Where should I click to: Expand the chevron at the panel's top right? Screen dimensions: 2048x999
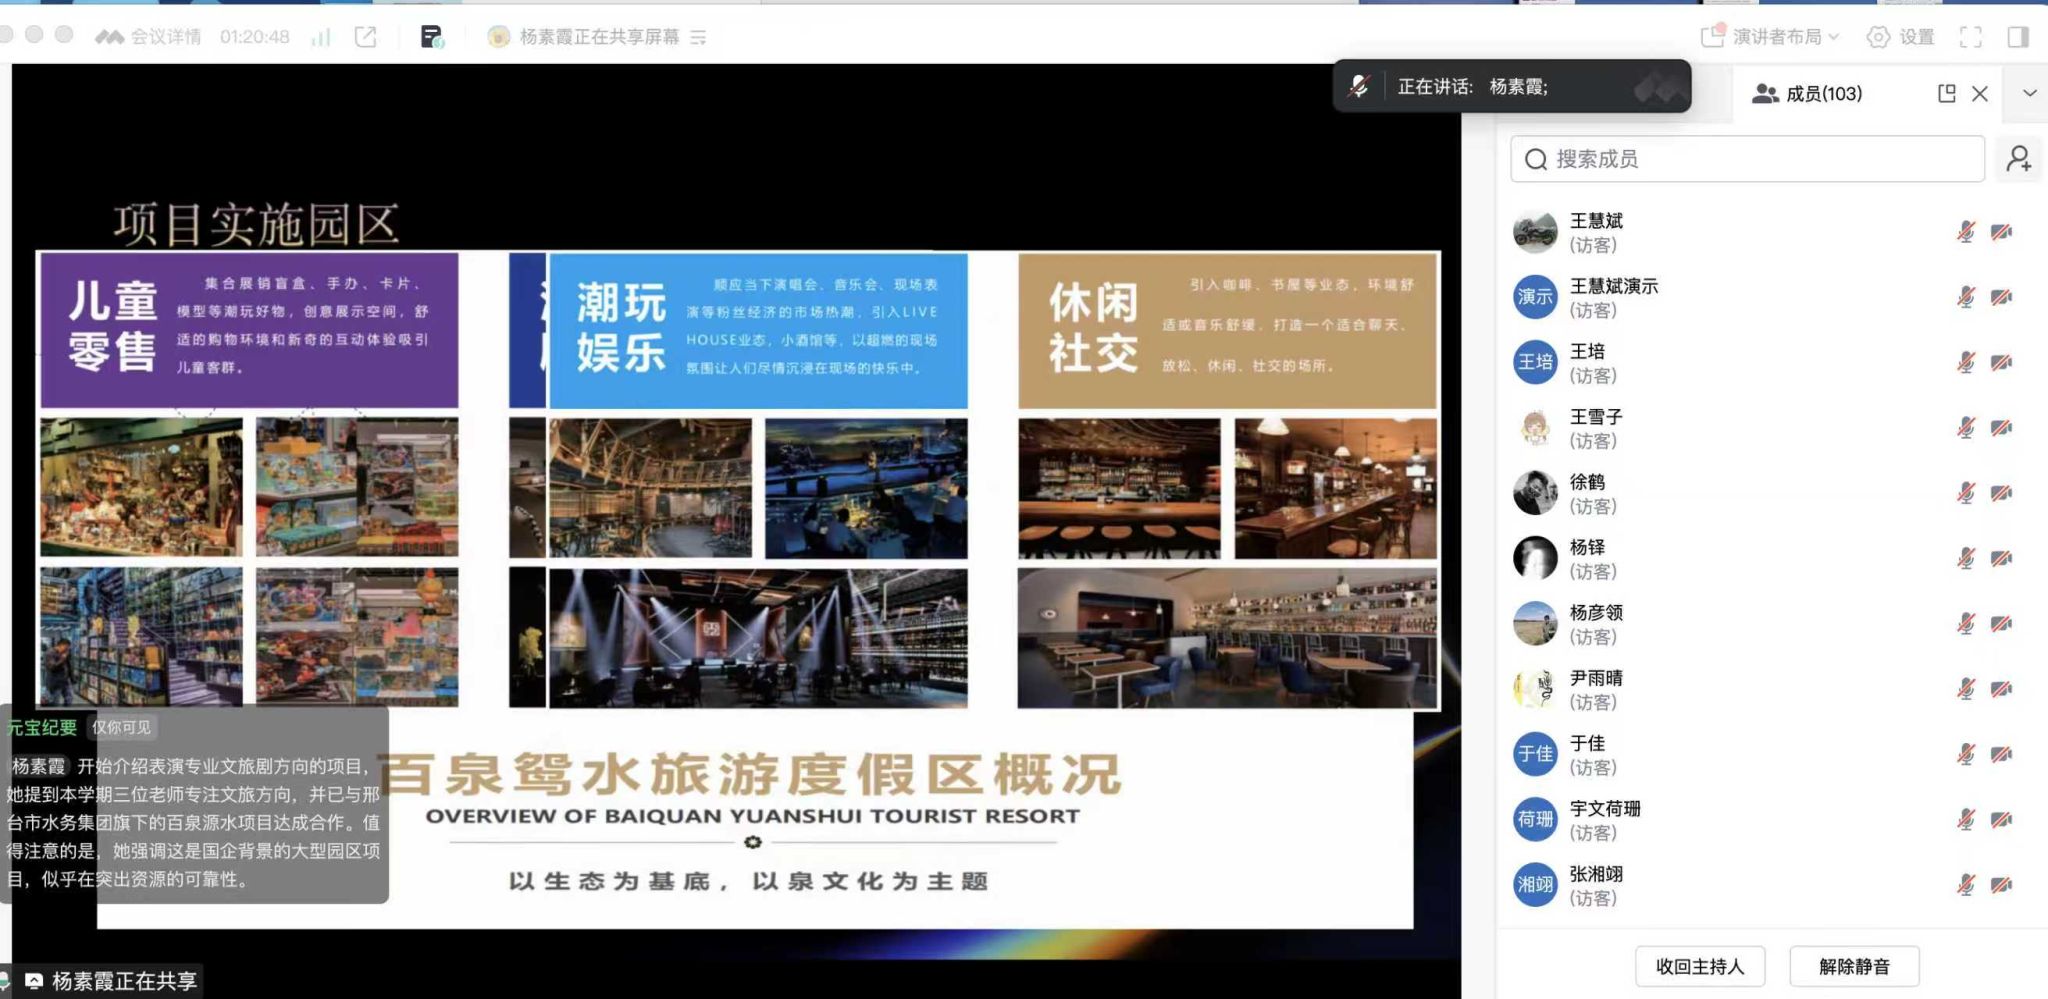pyautogui.click(x=2030, y=93)
